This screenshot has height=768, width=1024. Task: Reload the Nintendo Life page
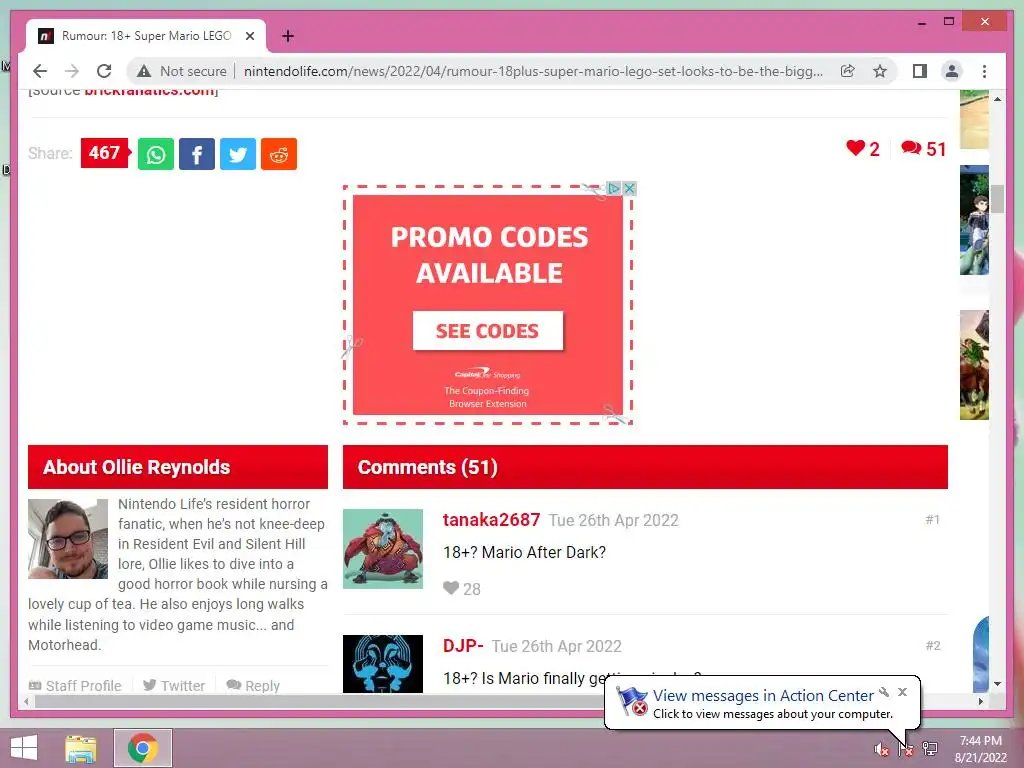point(104,71)
